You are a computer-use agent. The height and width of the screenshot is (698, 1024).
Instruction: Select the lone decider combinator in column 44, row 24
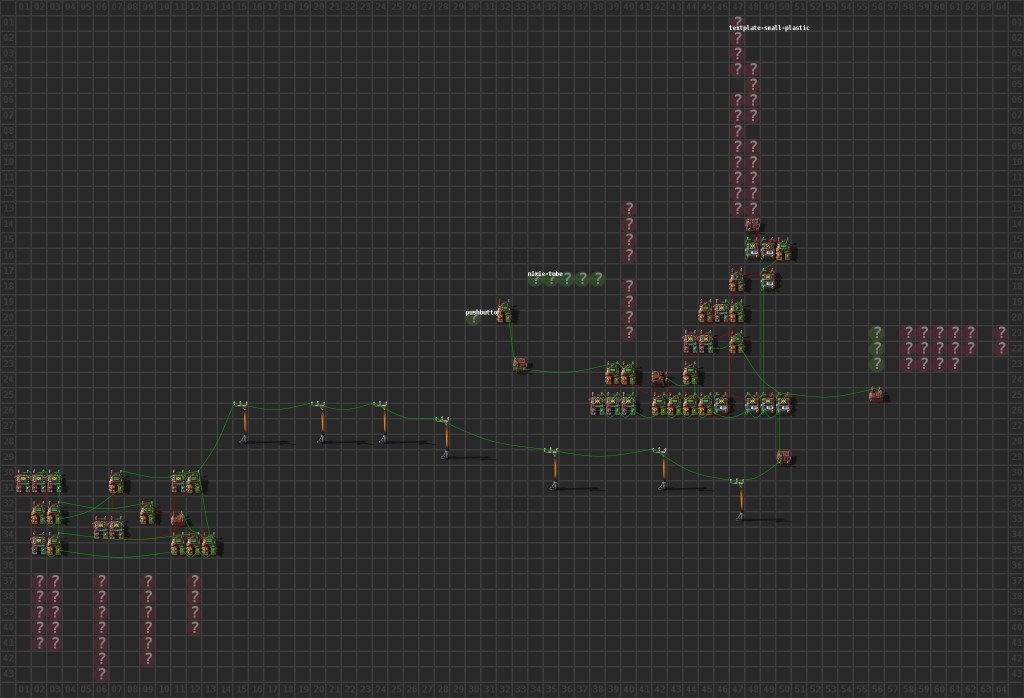[x=691, y=373]
